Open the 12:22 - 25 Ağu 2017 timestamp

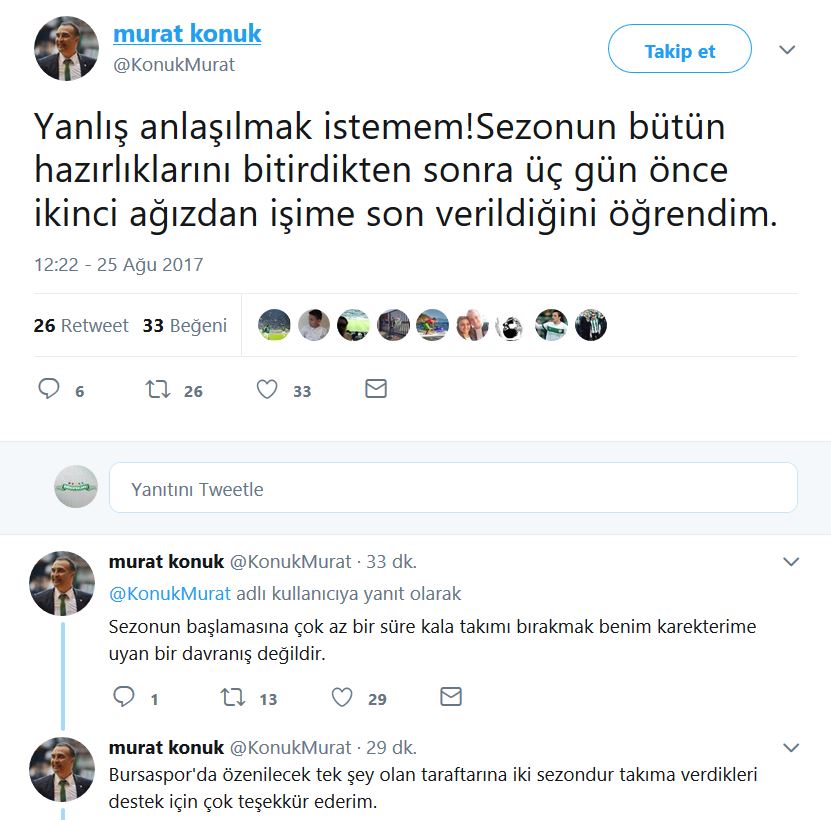pos(119,264)
